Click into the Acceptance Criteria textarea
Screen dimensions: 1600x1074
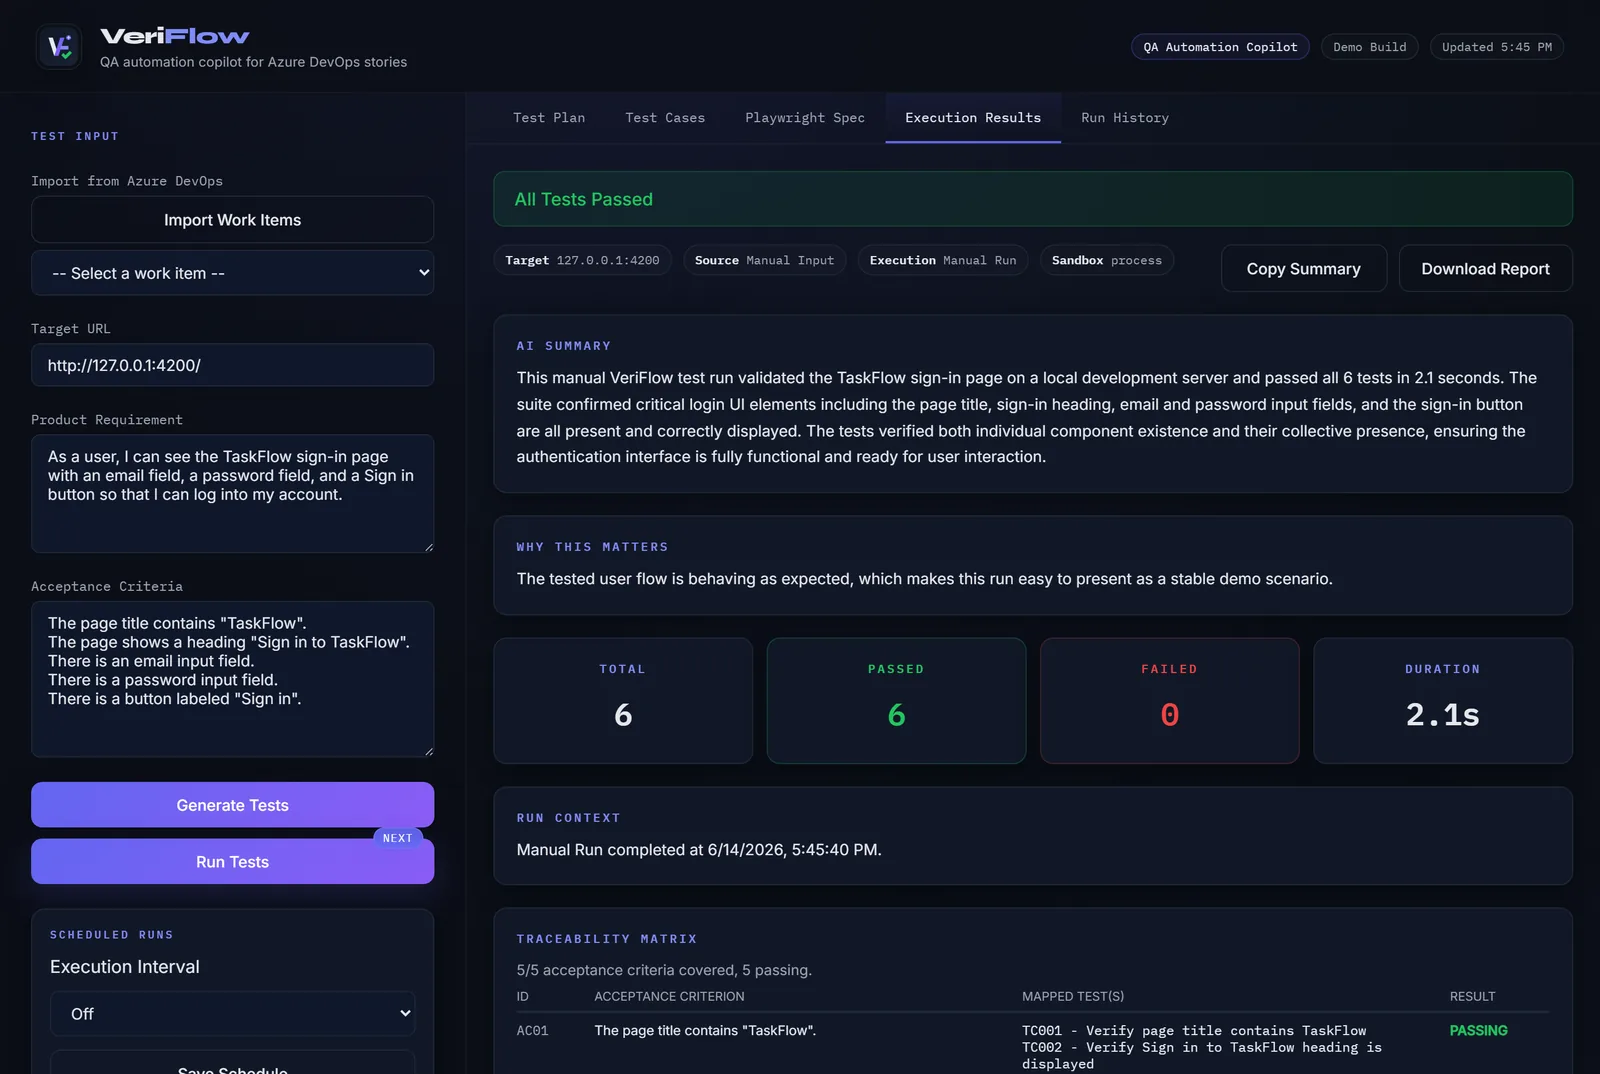click(232, 679)
